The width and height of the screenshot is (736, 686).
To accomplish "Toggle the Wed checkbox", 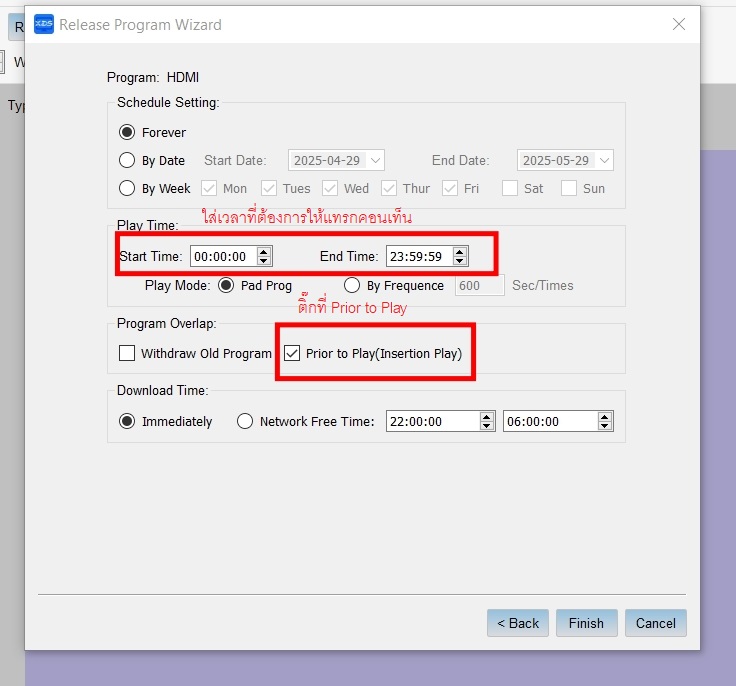I will click(330, 188).
